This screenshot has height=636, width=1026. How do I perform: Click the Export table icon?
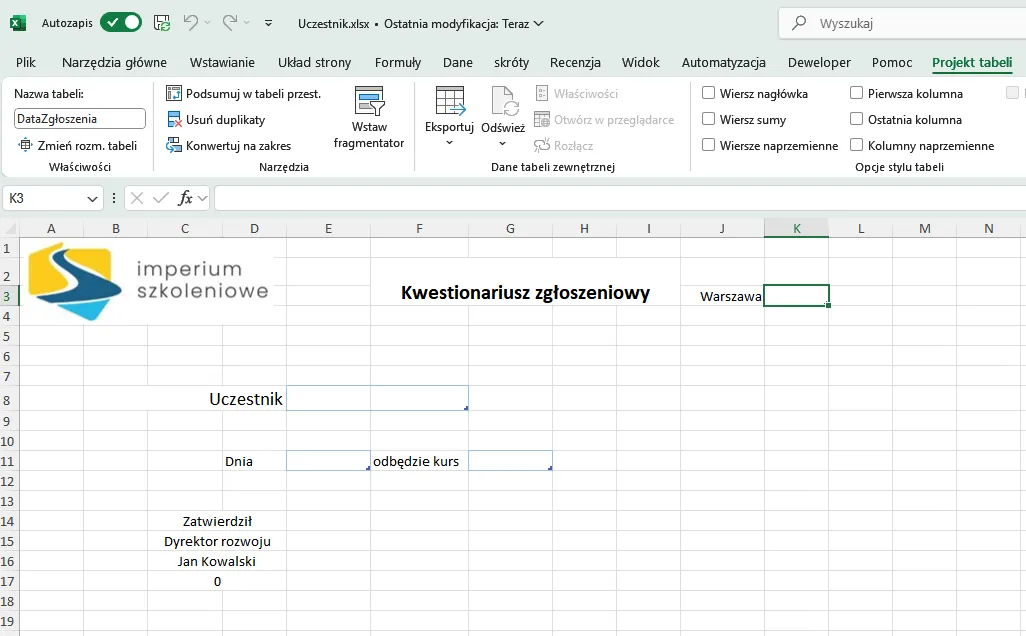coord(449,101)
